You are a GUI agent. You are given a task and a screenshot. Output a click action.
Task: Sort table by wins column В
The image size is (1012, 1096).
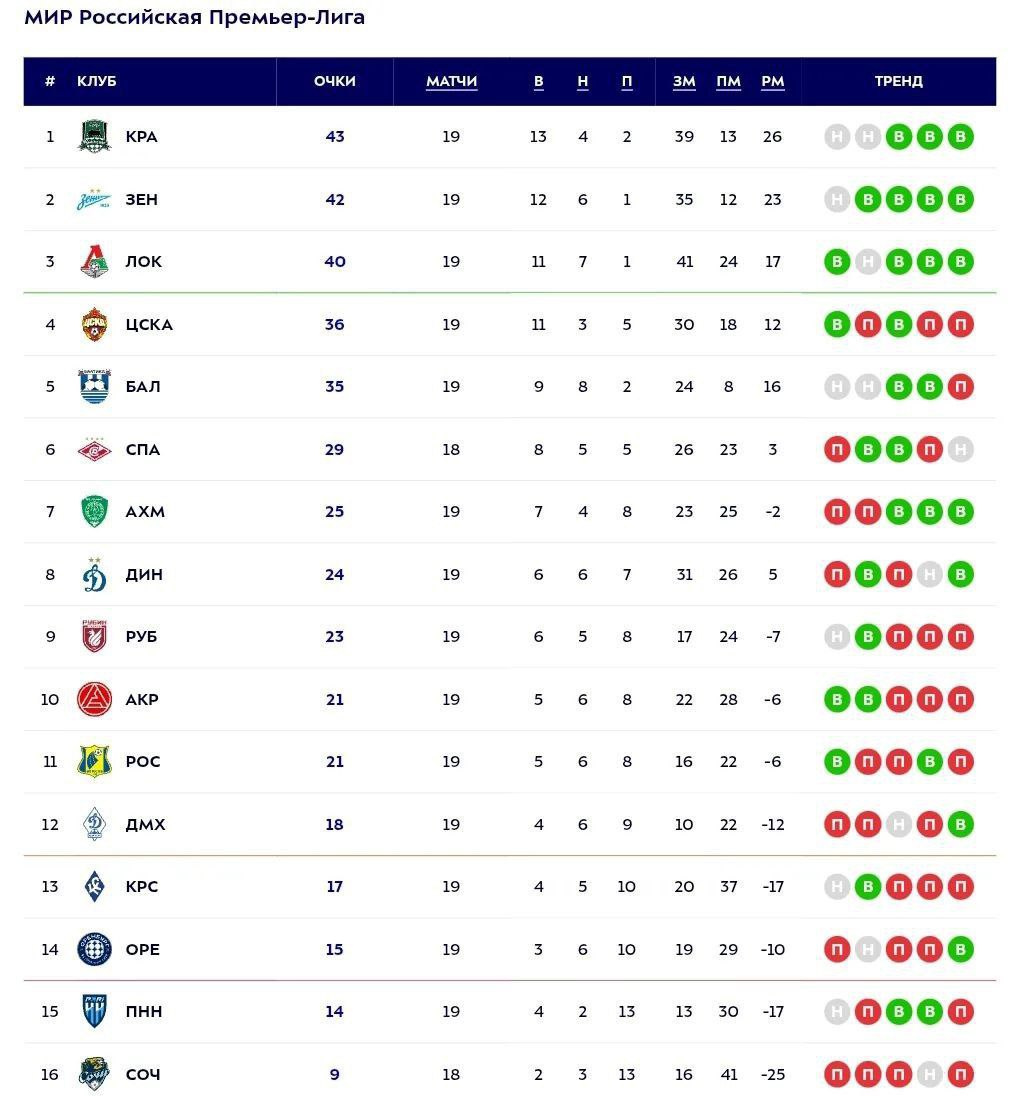point(538,81)
